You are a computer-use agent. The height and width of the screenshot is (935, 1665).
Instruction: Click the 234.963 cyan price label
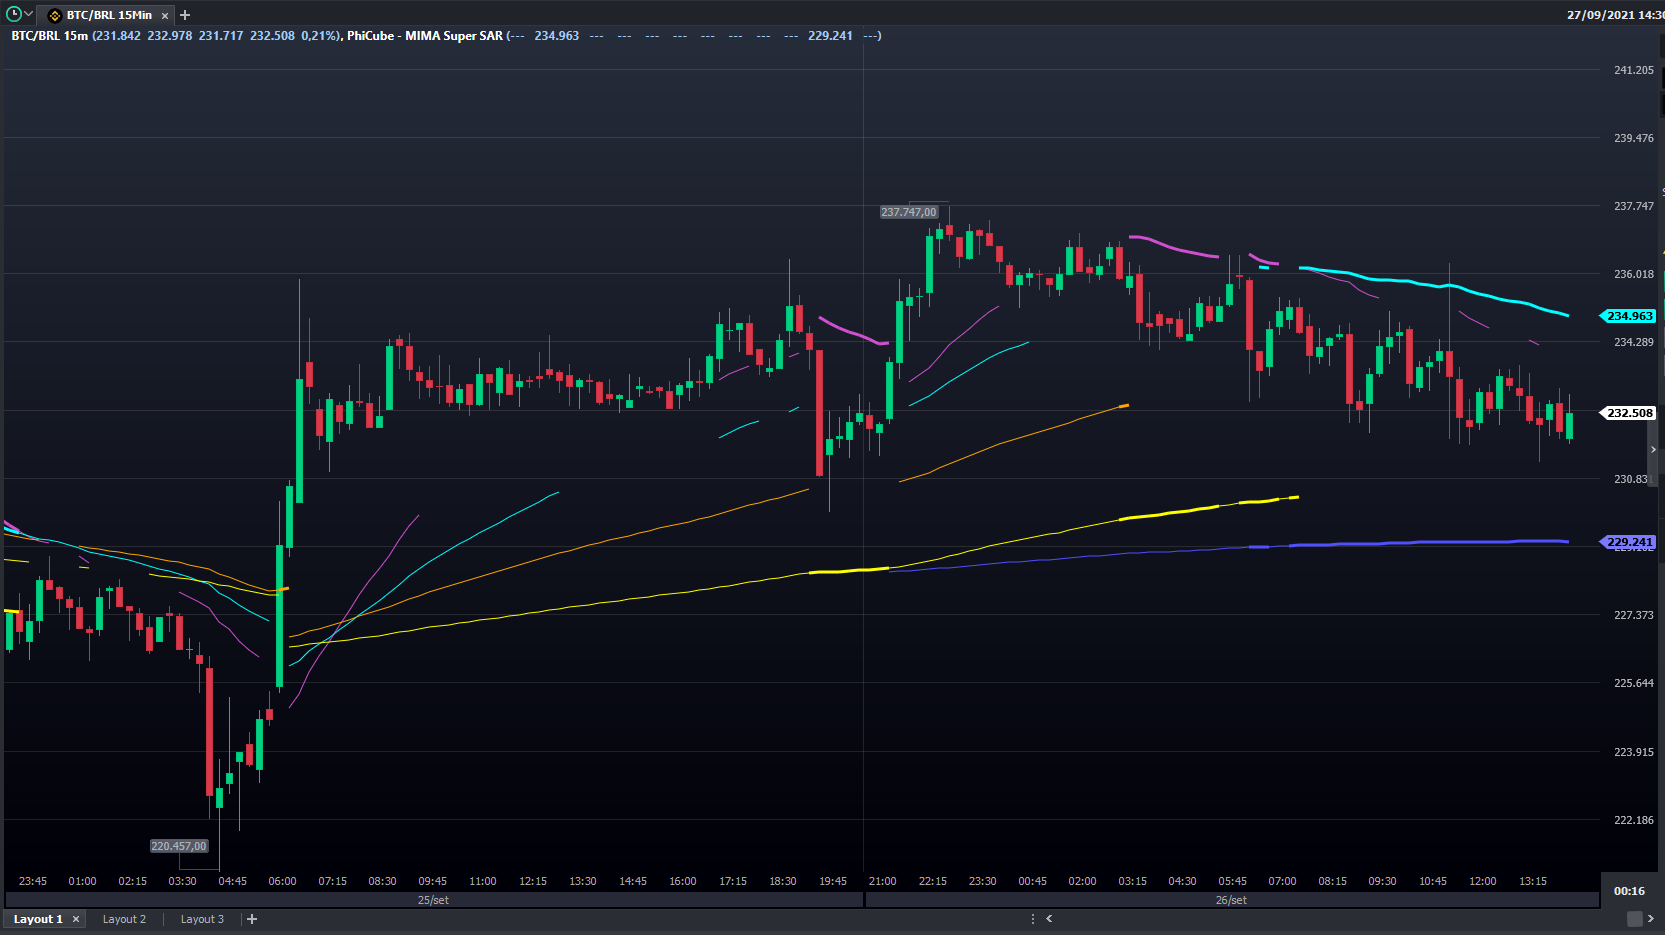coord(1629,316)
